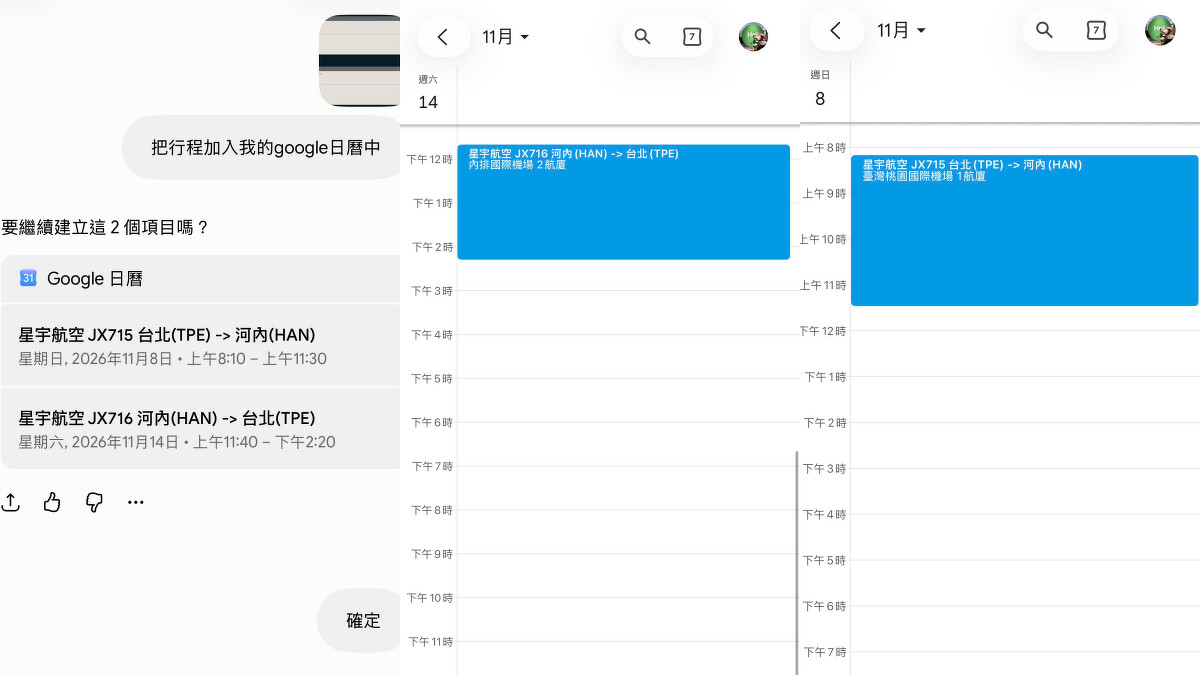
Task: Select the 要繼續建立這 2 個項目嗎 text
Action: coord(105,227)
